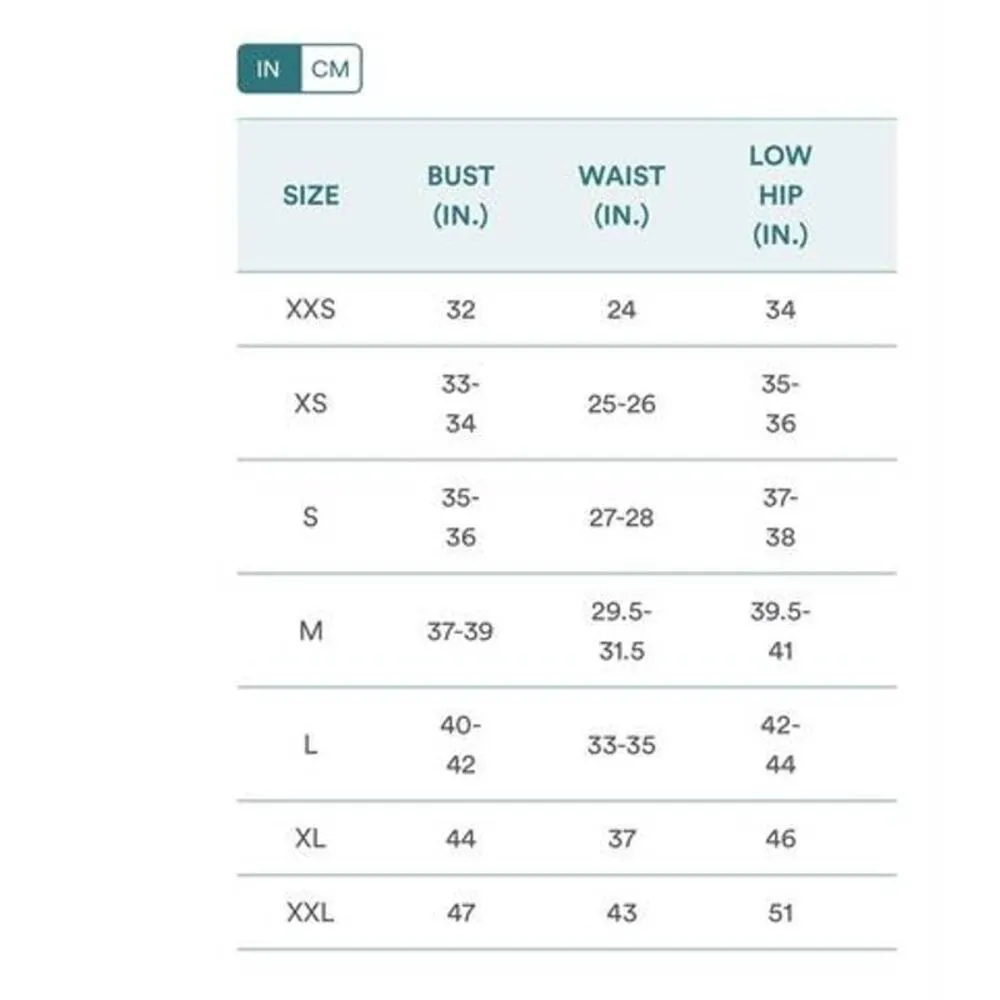
Task: Click the 25-26 waist measurement cell
Action: 621,404
